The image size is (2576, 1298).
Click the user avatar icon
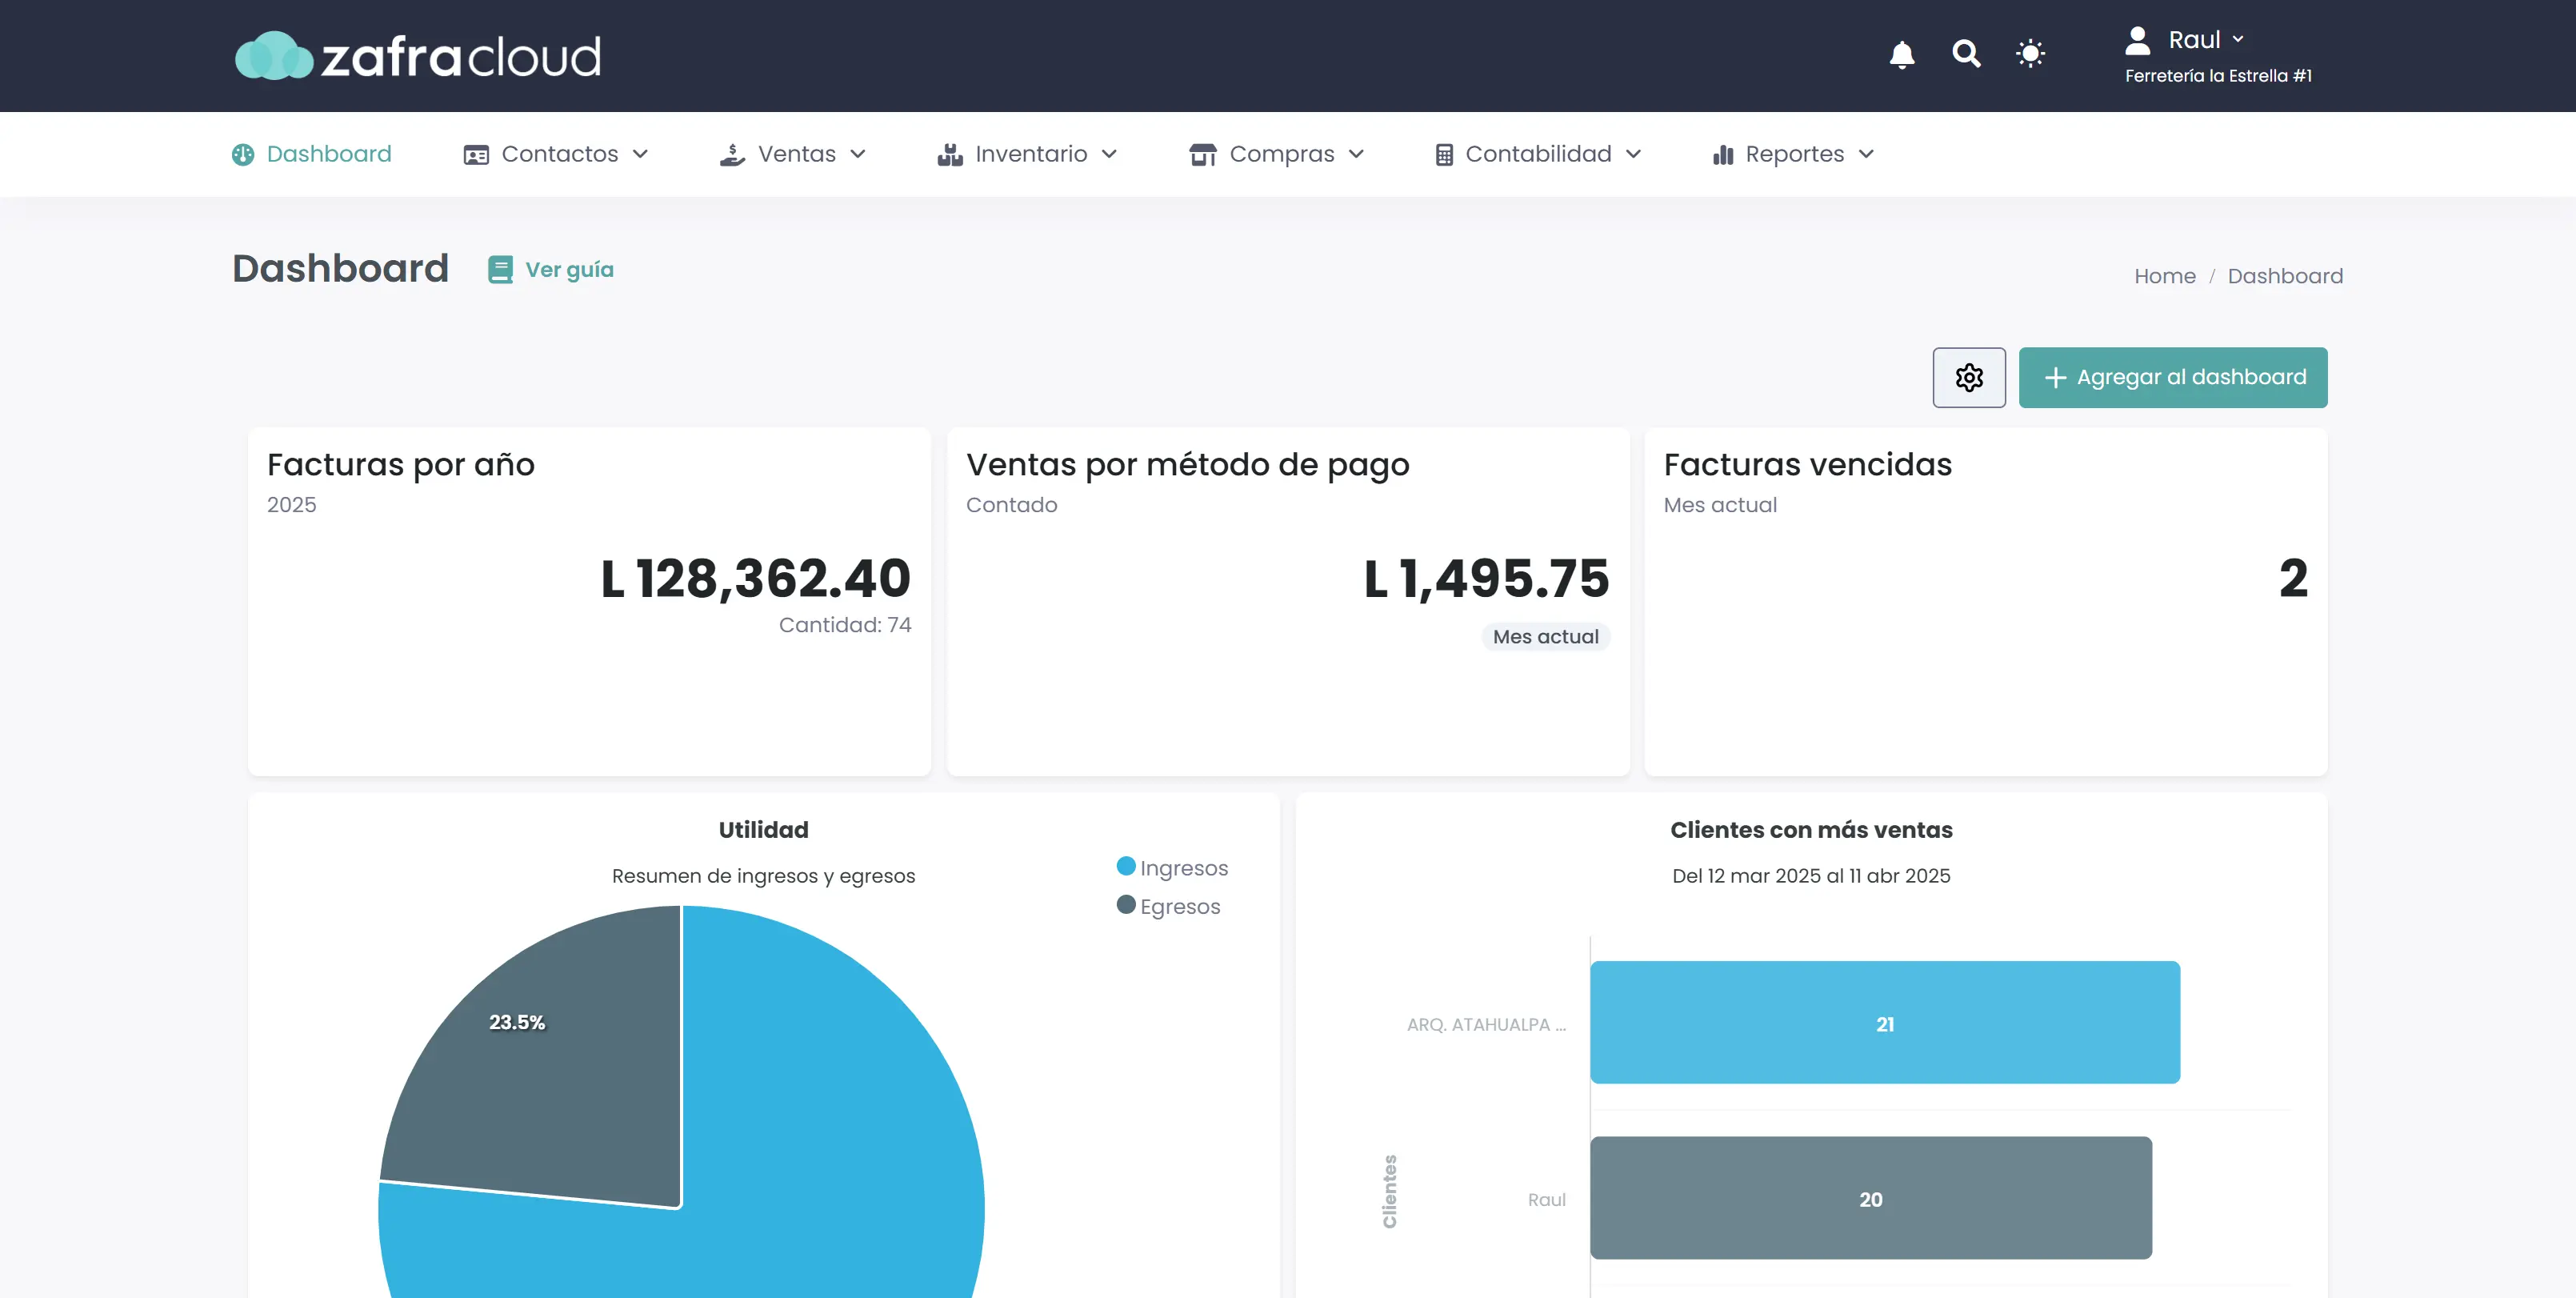coord(2137,40)
